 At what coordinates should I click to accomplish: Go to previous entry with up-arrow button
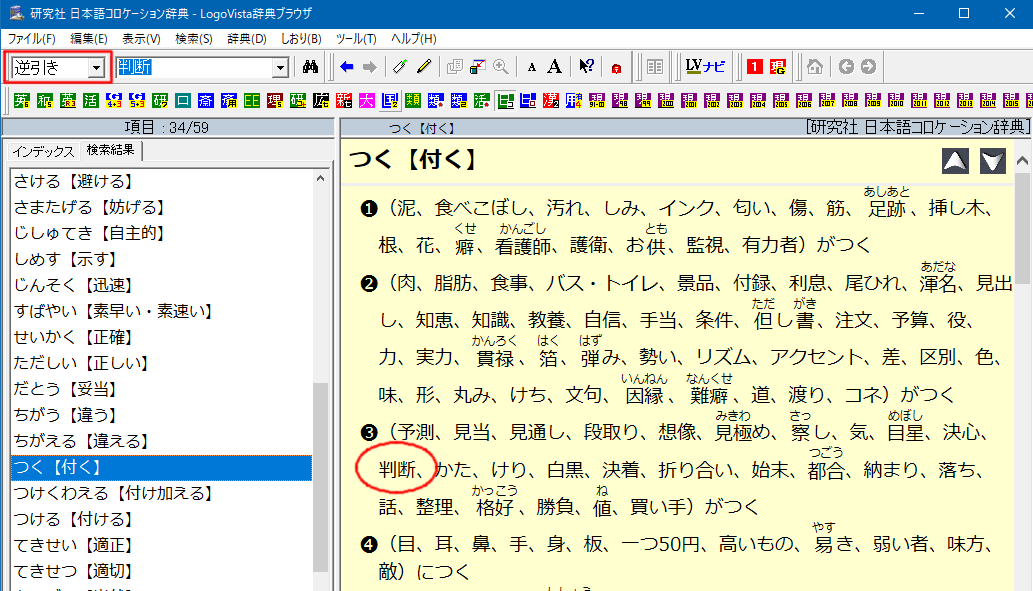[955, 160]
